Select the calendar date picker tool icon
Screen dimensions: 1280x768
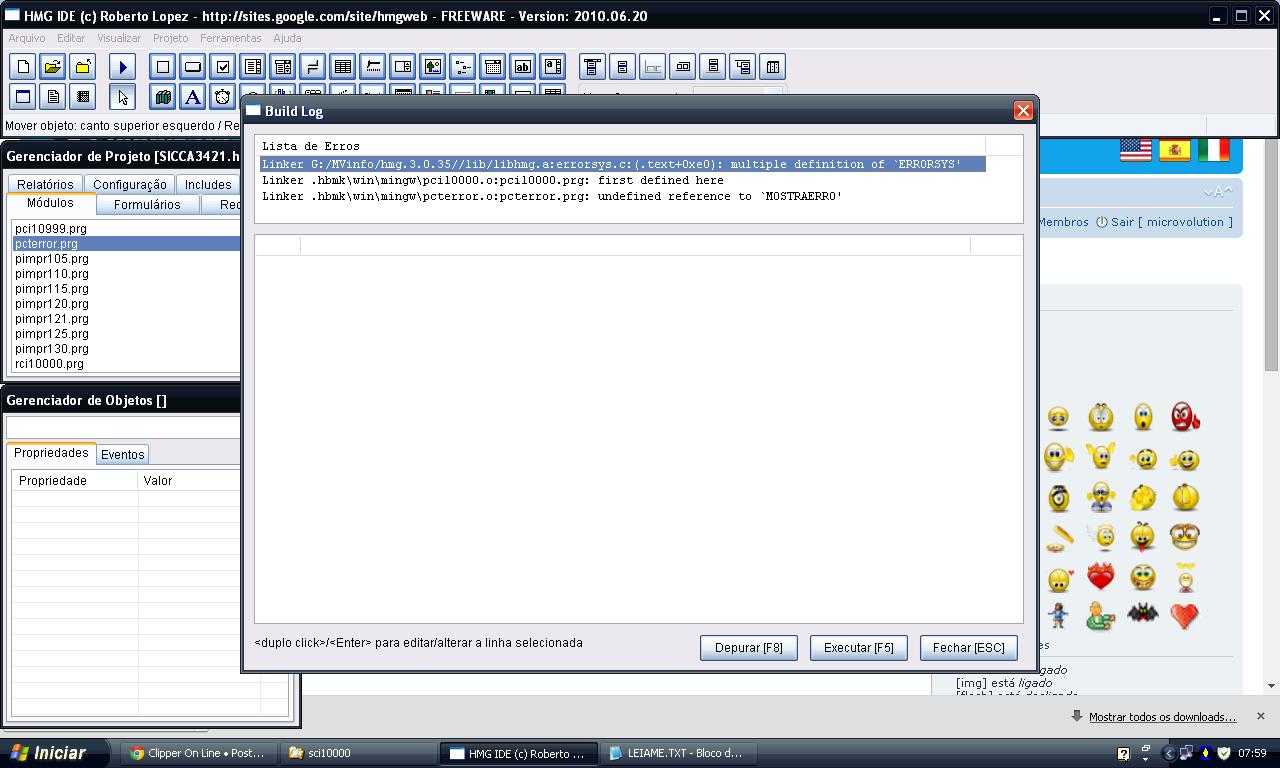pyautogui.click(x=493, y=67)
